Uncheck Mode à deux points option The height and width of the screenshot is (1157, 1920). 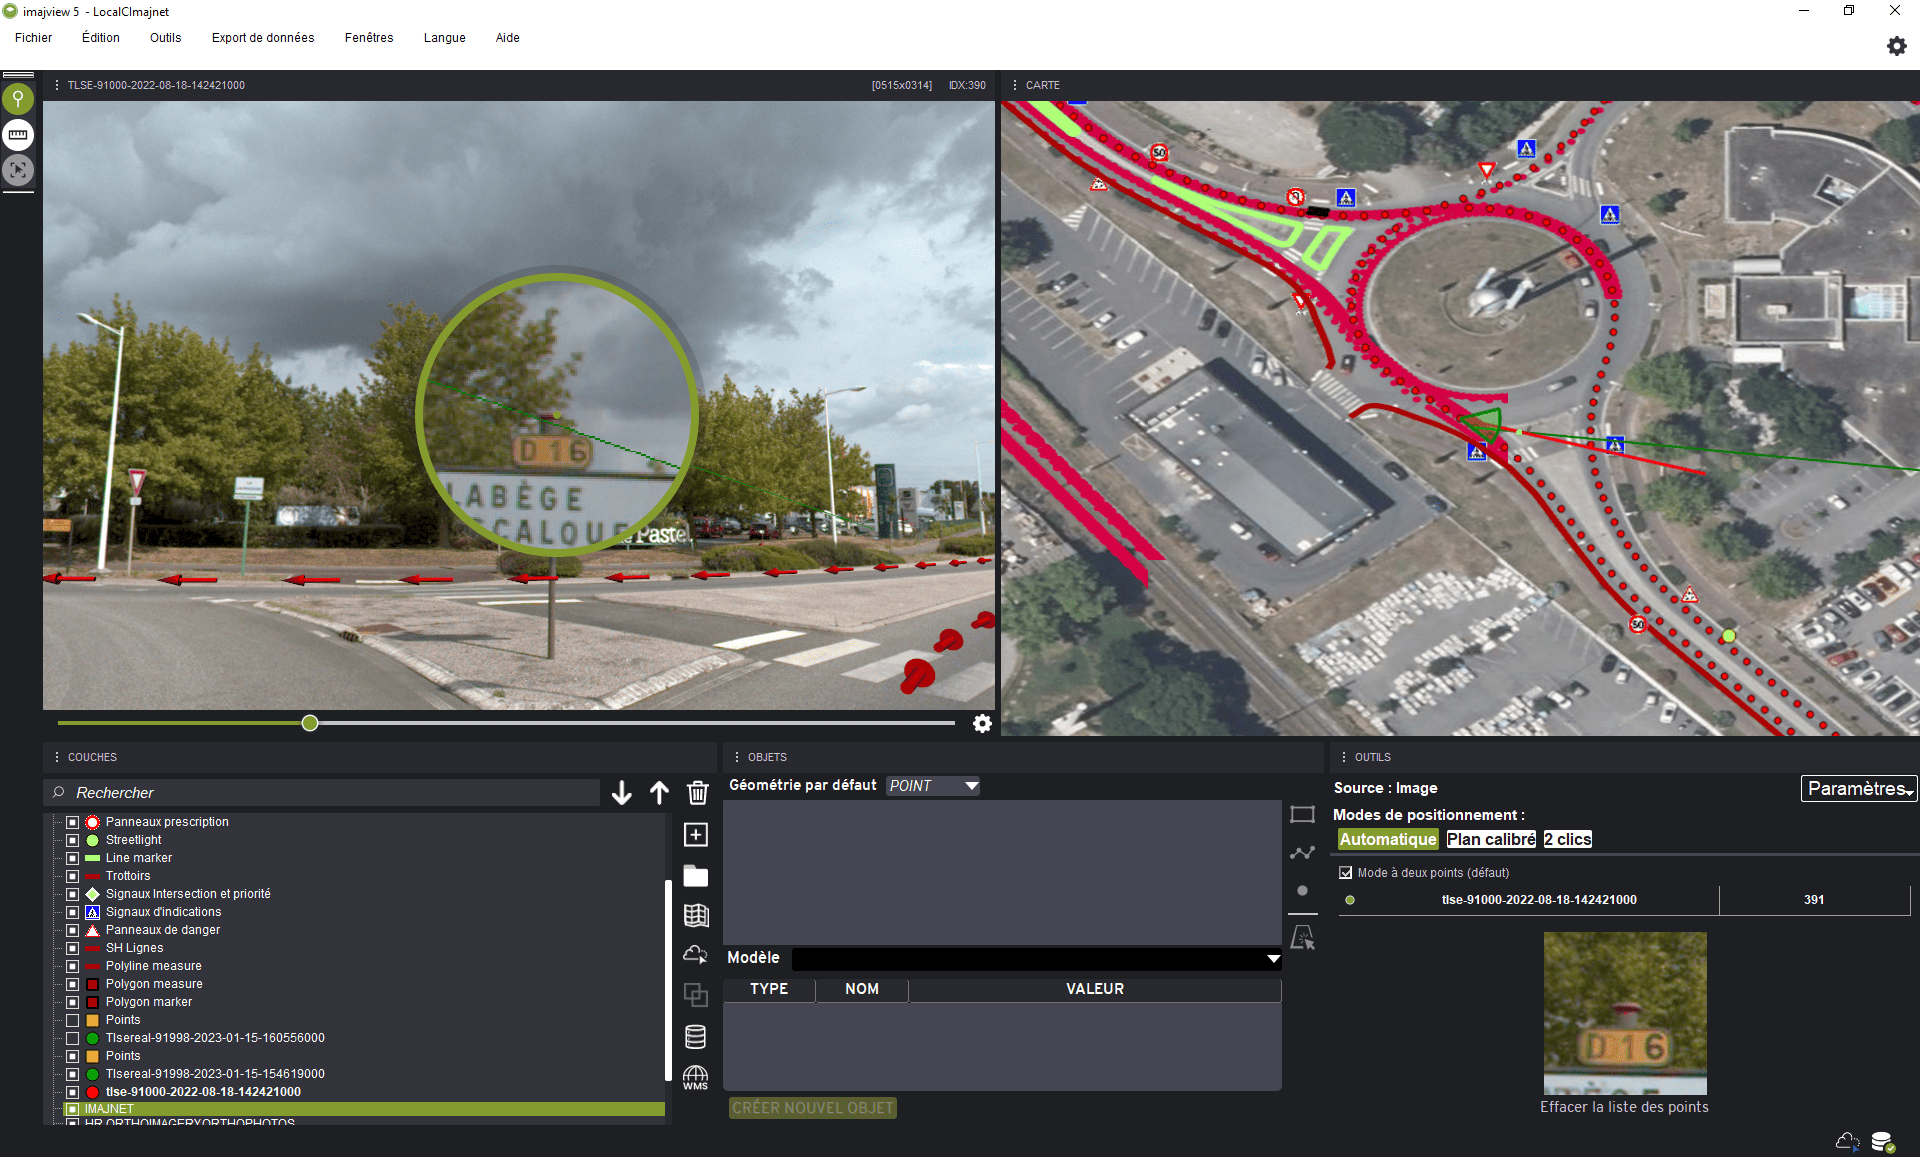tap(1346, 873)
